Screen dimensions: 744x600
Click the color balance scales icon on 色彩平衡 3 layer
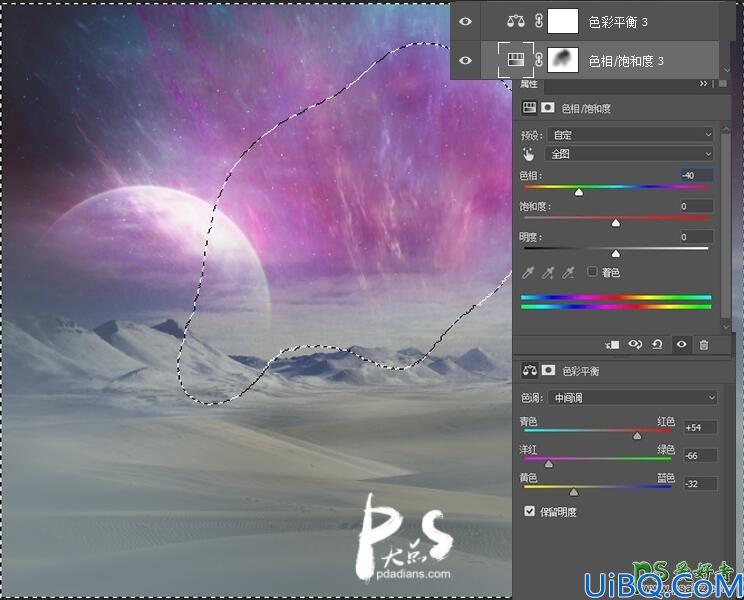pos(515,21)
